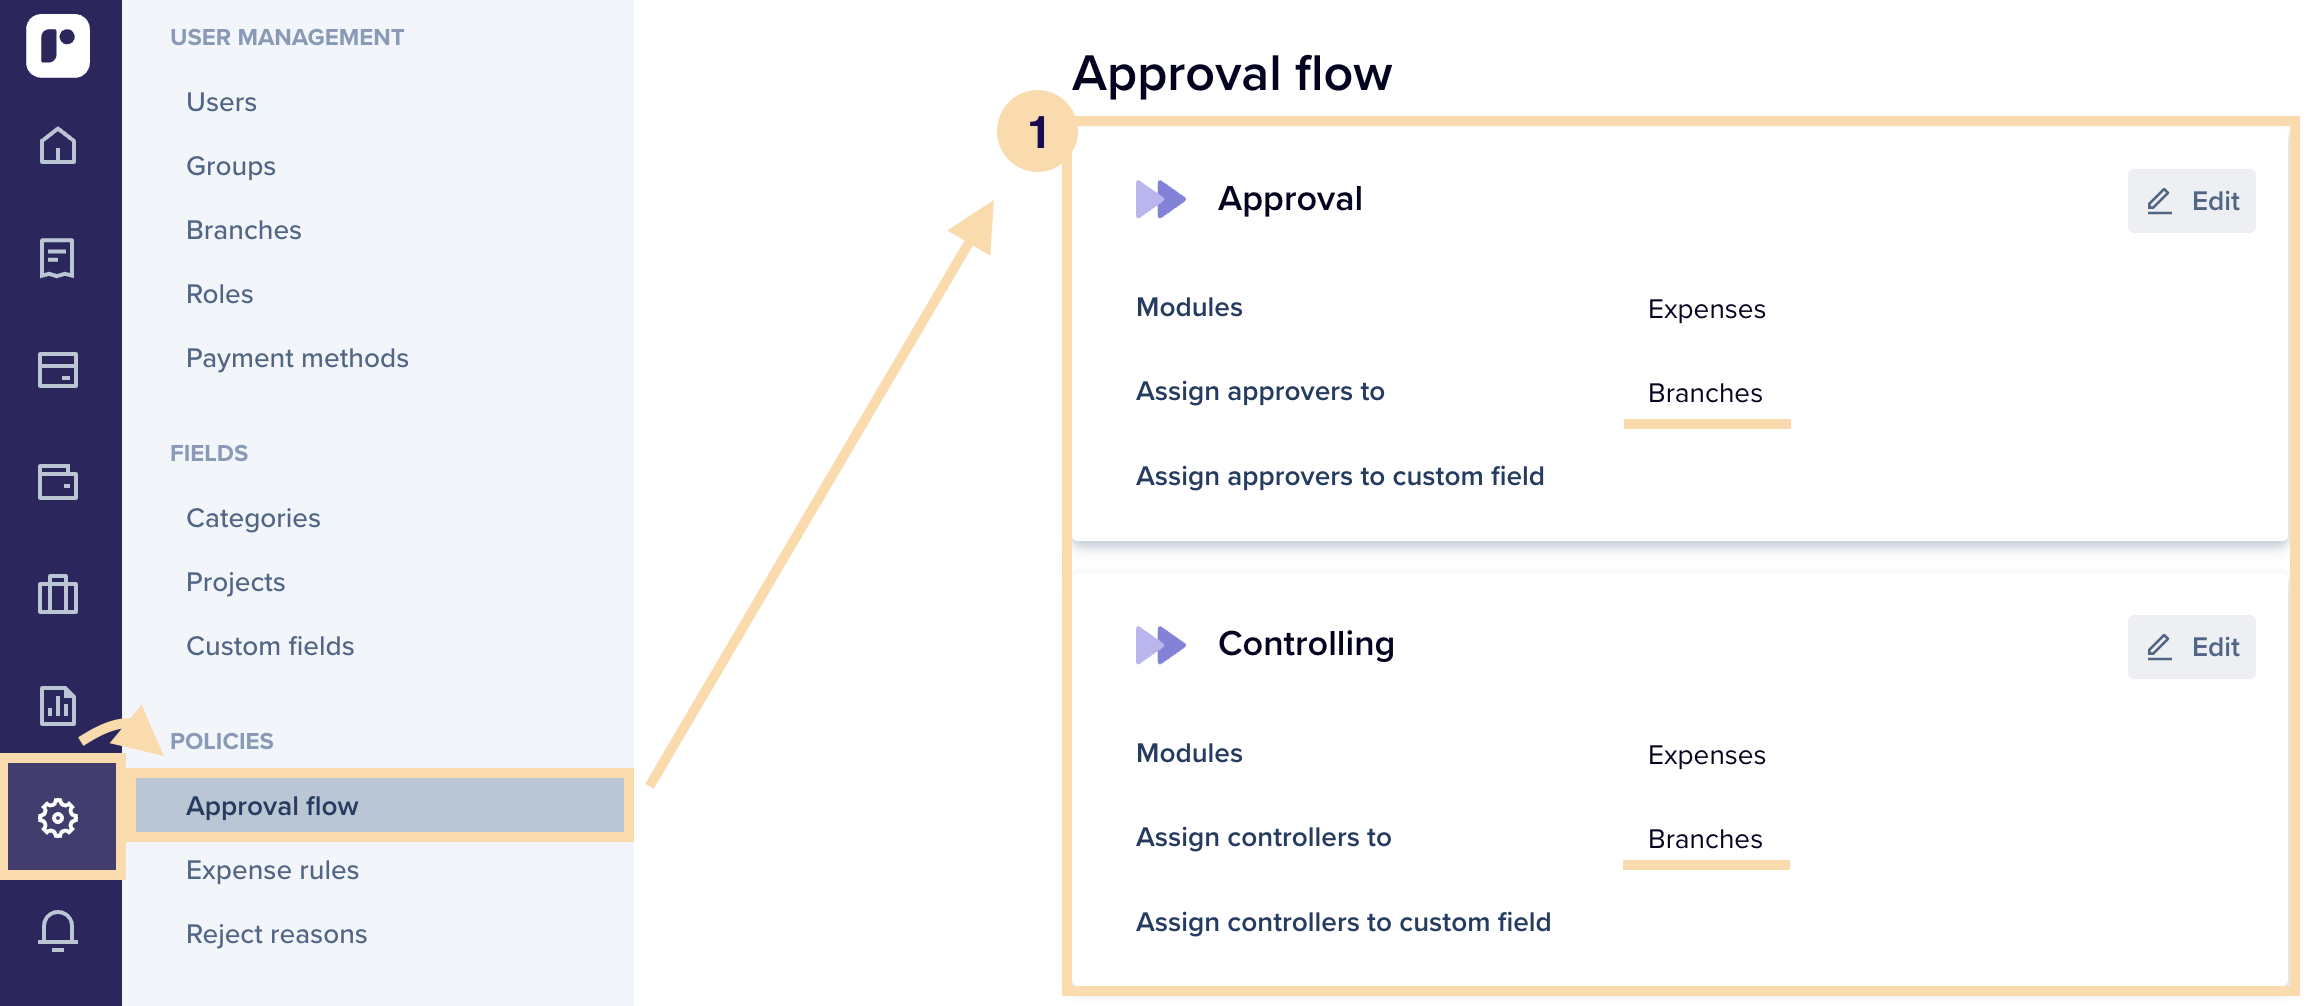
Task: Open the Home icon in sidebar
Action: 58,146
